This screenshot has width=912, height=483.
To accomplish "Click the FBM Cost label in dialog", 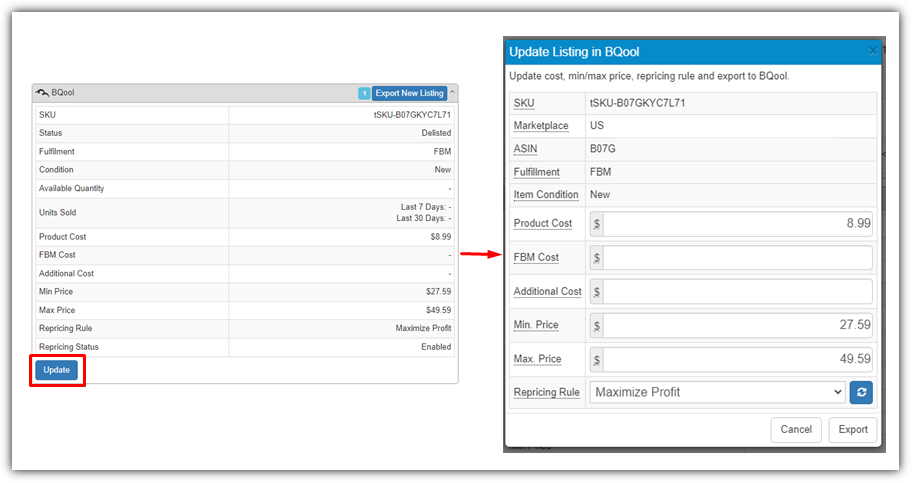I will pos(536,257).
